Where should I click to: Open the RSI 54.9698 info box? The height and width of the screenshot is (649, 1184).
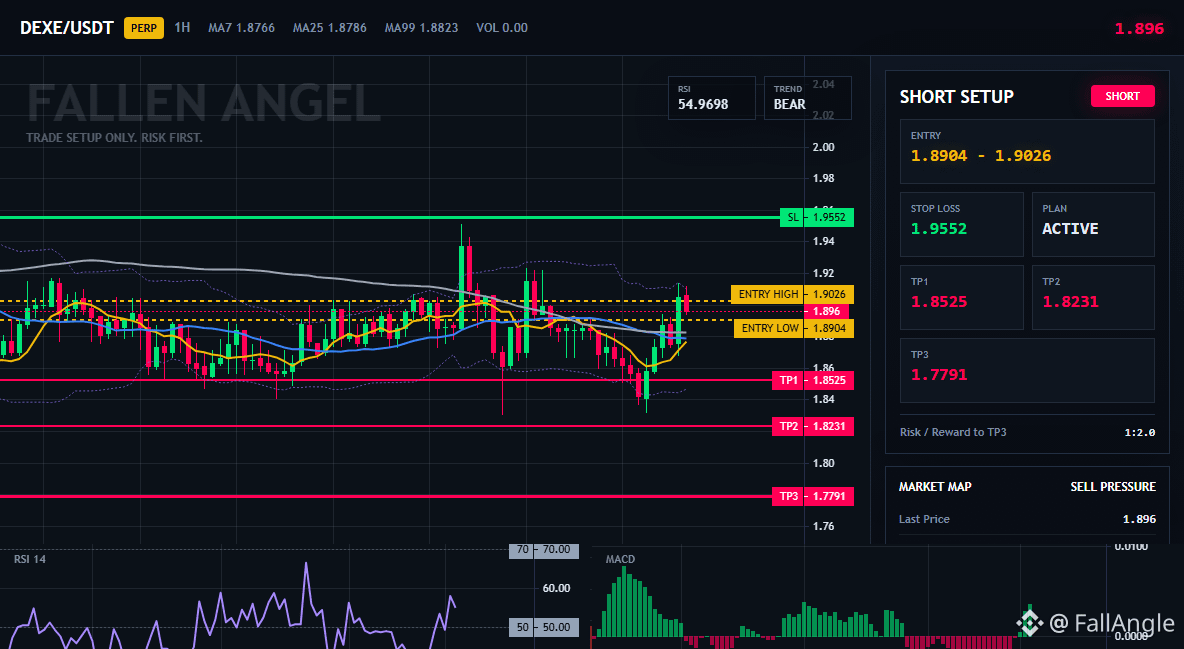[711, 97]
